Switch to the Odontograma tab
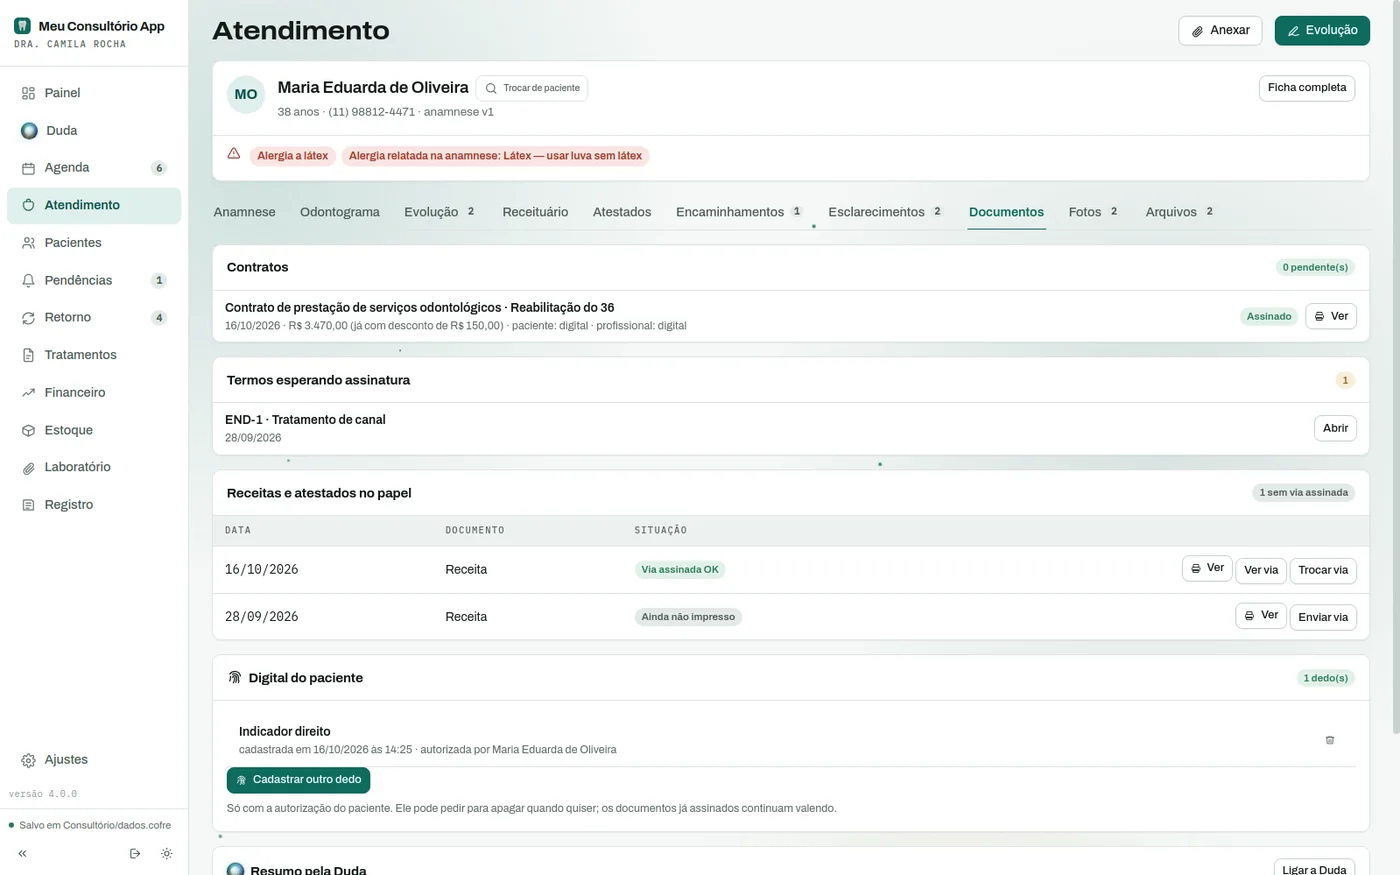 (x=340, y=212)
